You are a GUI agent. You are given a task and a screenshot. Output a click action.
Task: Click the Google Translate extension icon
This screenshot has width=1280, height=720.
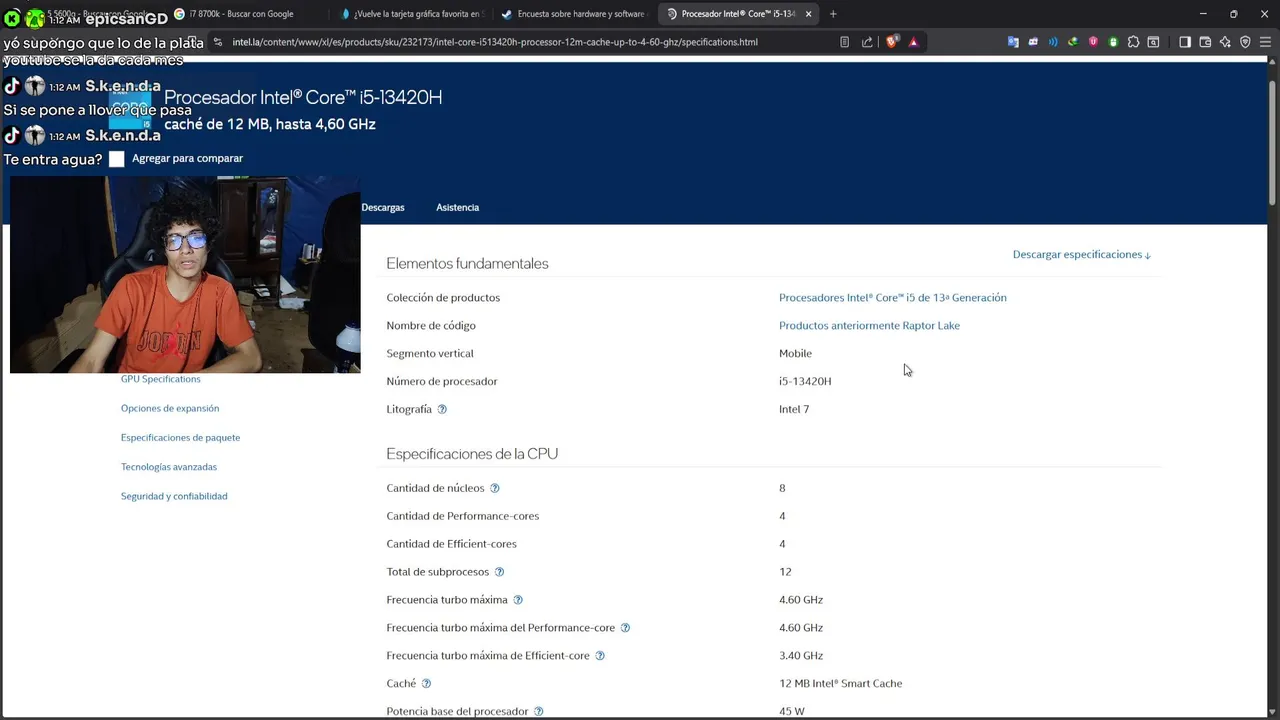pyautogui.click(x=1013, y=42)
